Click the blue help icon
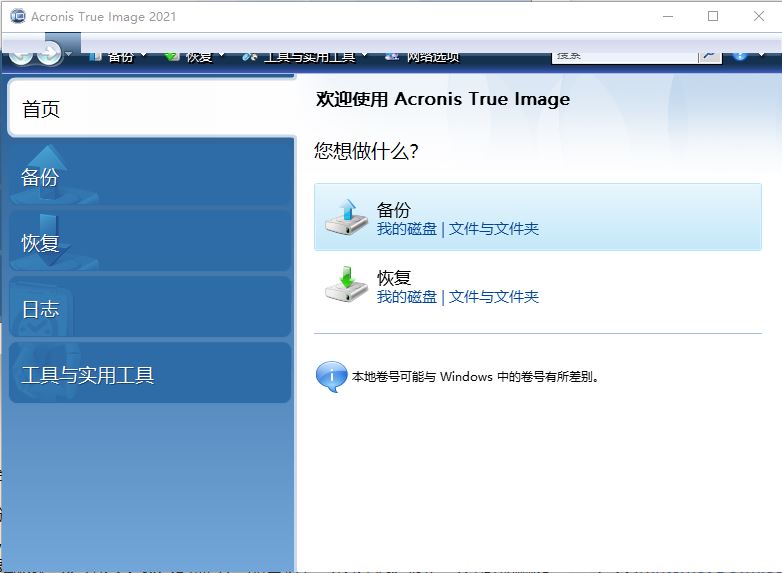Screen dimensions: 782x573 (x=740, y=56)
